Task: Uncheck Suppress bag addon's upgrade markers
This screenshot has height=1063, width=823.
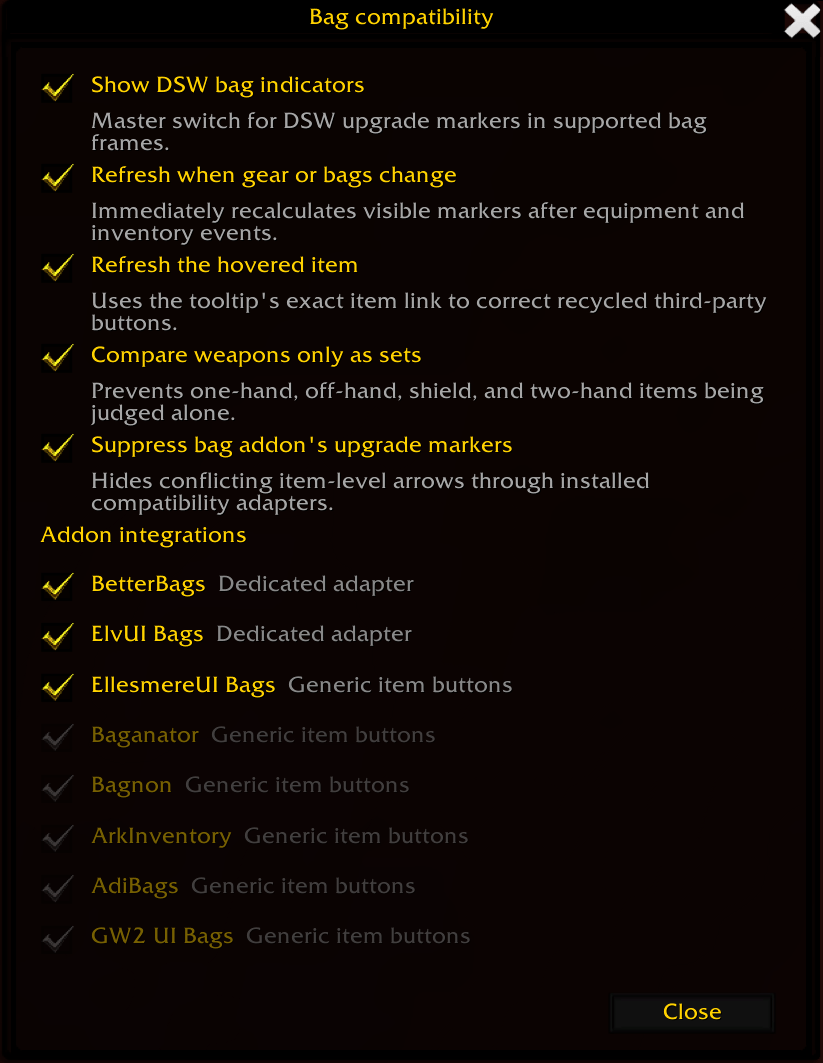Action: click(x=58, y=447)
